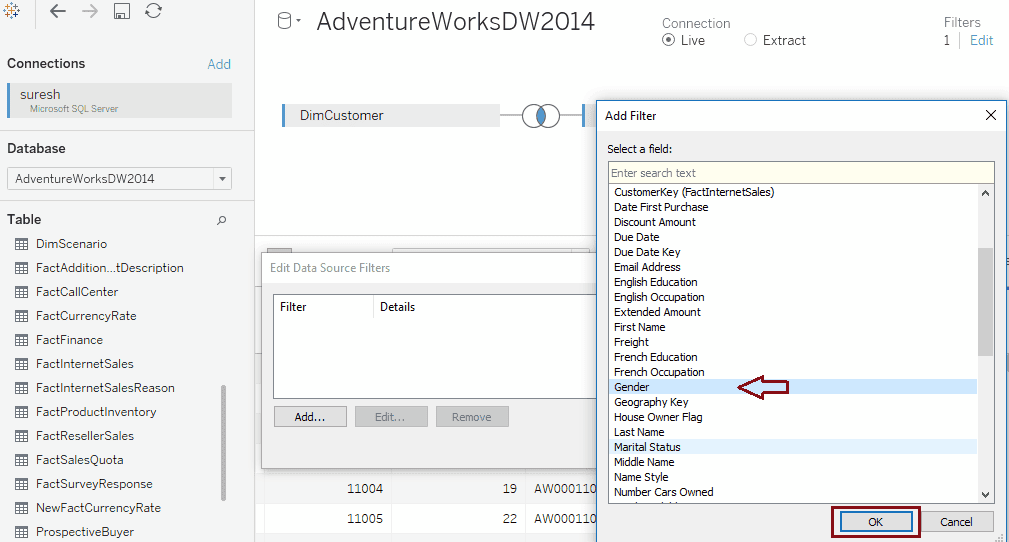Go back with the left arrow
The width and height of the screenshot is (1009, 542).
coord(58,11)
